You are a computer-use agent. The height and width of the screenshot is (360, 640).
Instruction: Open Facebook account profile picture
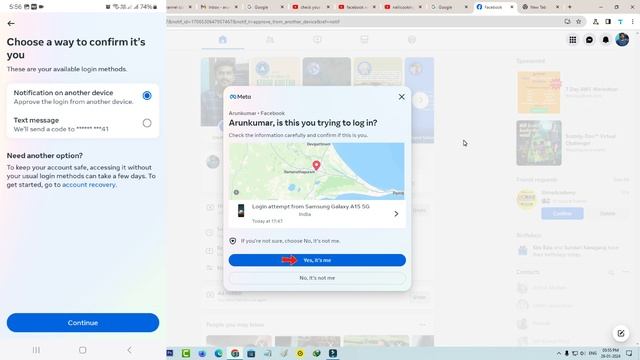pos(622,40)
